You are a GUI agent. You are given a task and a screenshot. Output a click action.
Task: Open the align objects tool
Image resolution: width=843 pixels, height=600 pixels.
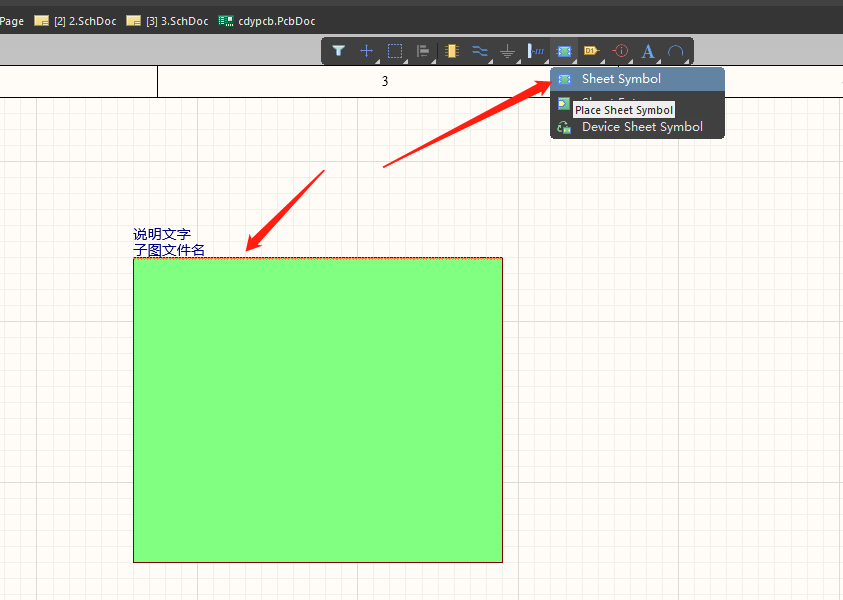(423, 51)
